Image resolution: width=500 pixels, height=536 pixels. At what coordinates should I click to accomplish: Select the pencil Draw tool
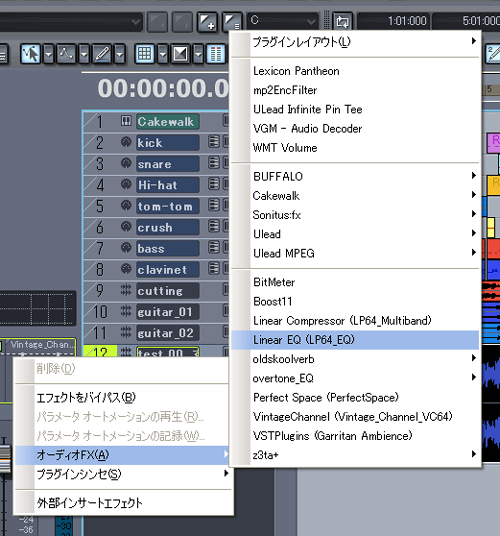[102, 54]
